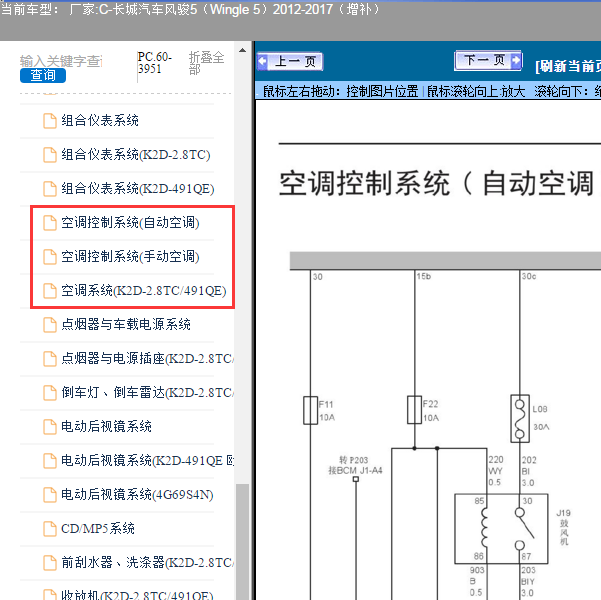Click the 折叠全部 collapse-all link
The height and width of the screenshot is (600, 601).
(206, 63)
